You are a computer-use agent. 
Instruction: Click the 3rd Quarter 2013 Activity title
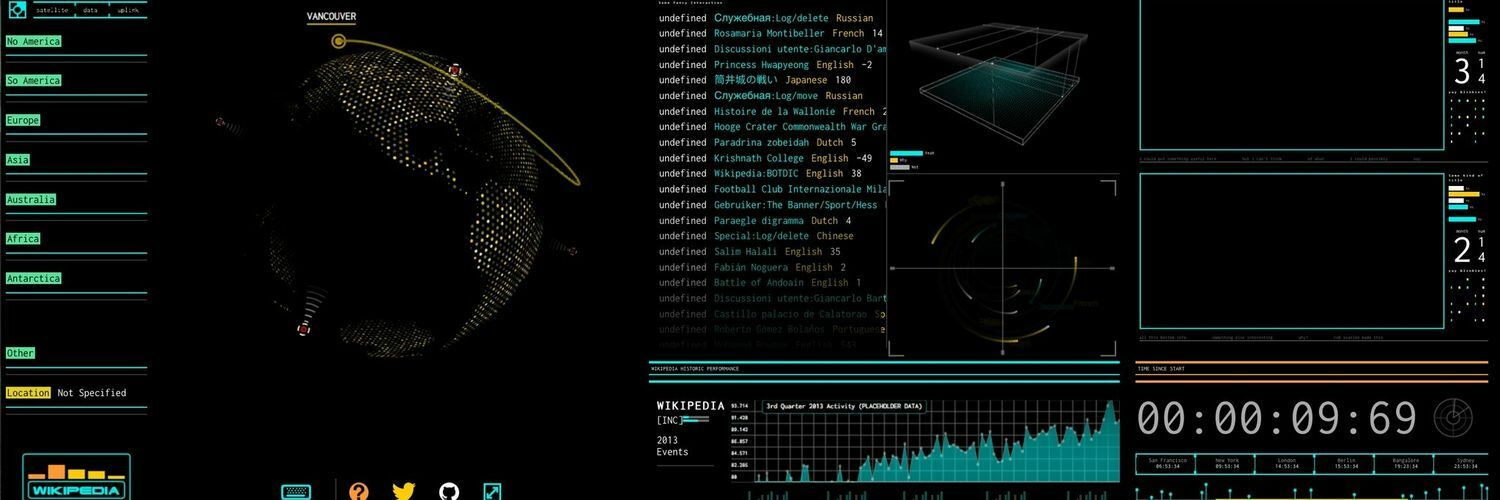(844, 407)
